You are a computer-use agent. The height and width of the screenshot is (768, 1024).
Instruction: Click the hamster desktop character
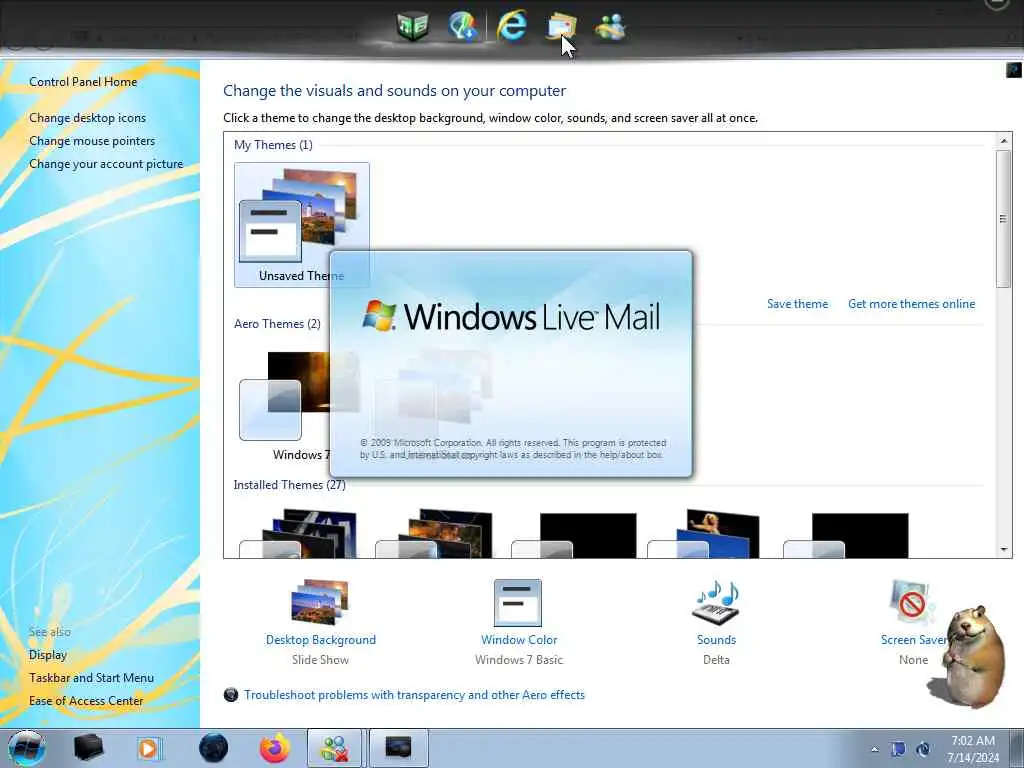coord(970,656)
